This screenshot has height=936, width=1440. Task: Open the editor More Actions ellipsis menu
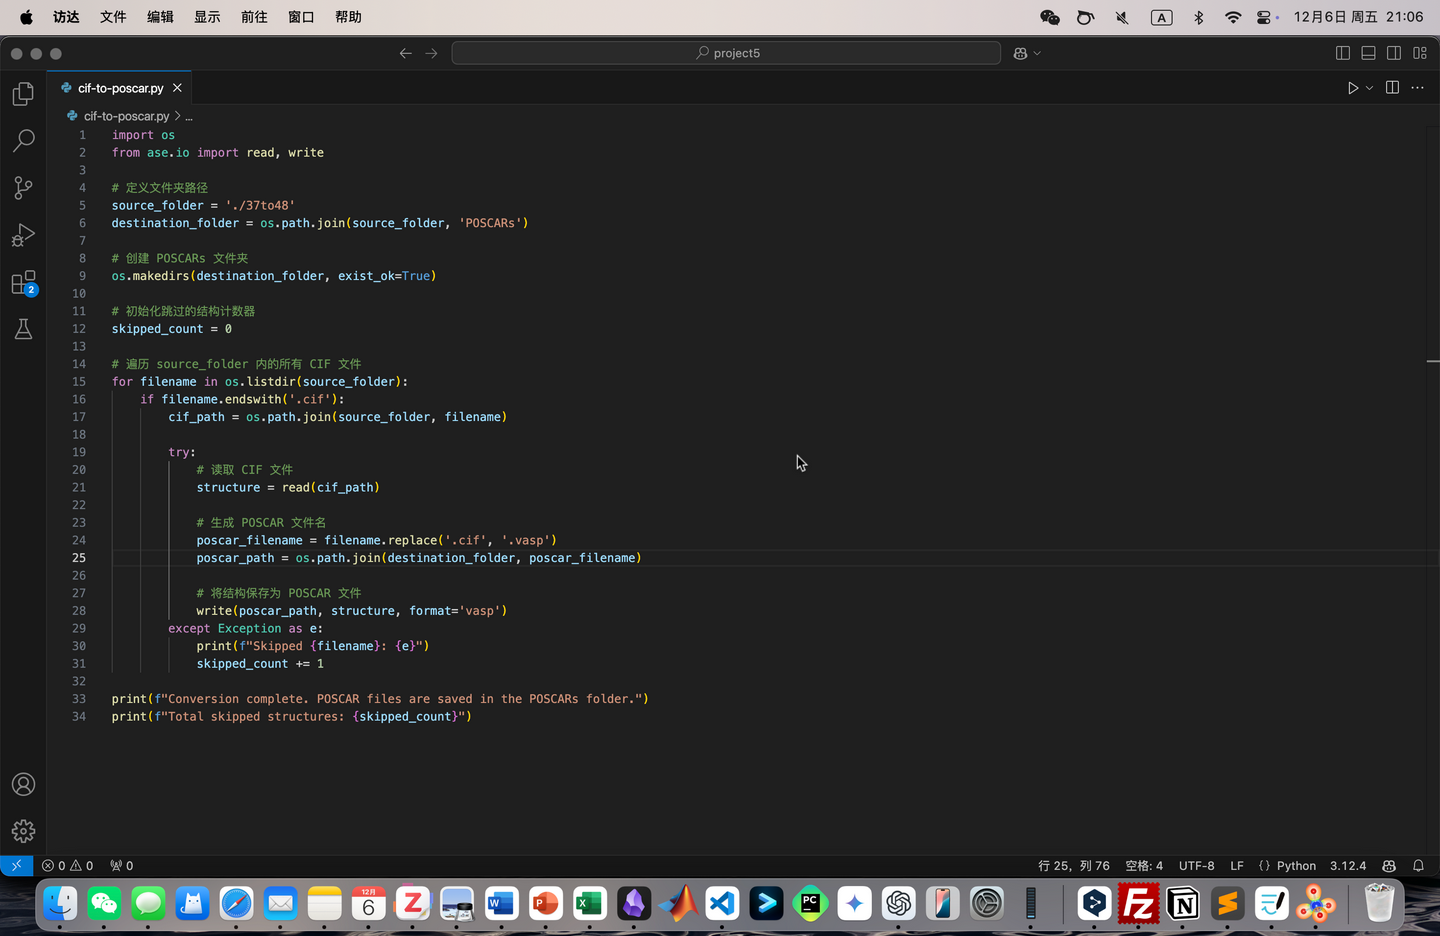pos(1417,88)
